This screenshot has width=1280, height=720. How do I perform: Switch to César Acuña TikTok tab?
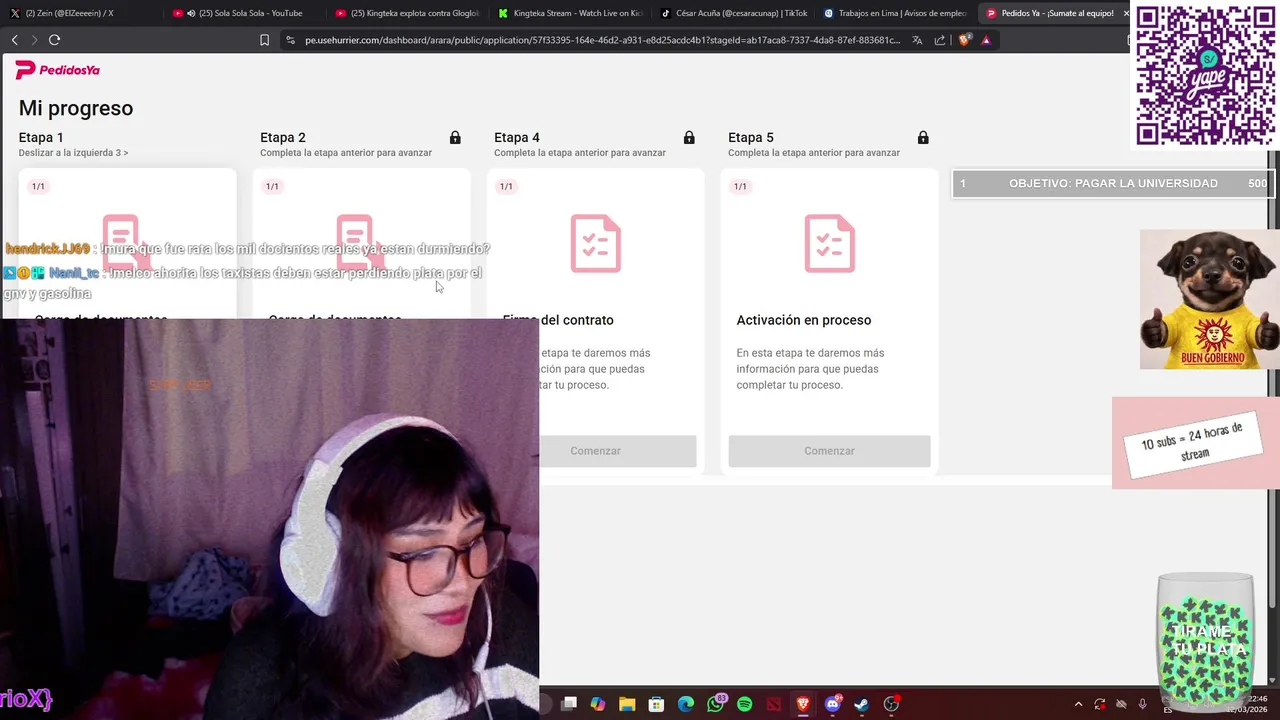[732, 13]
